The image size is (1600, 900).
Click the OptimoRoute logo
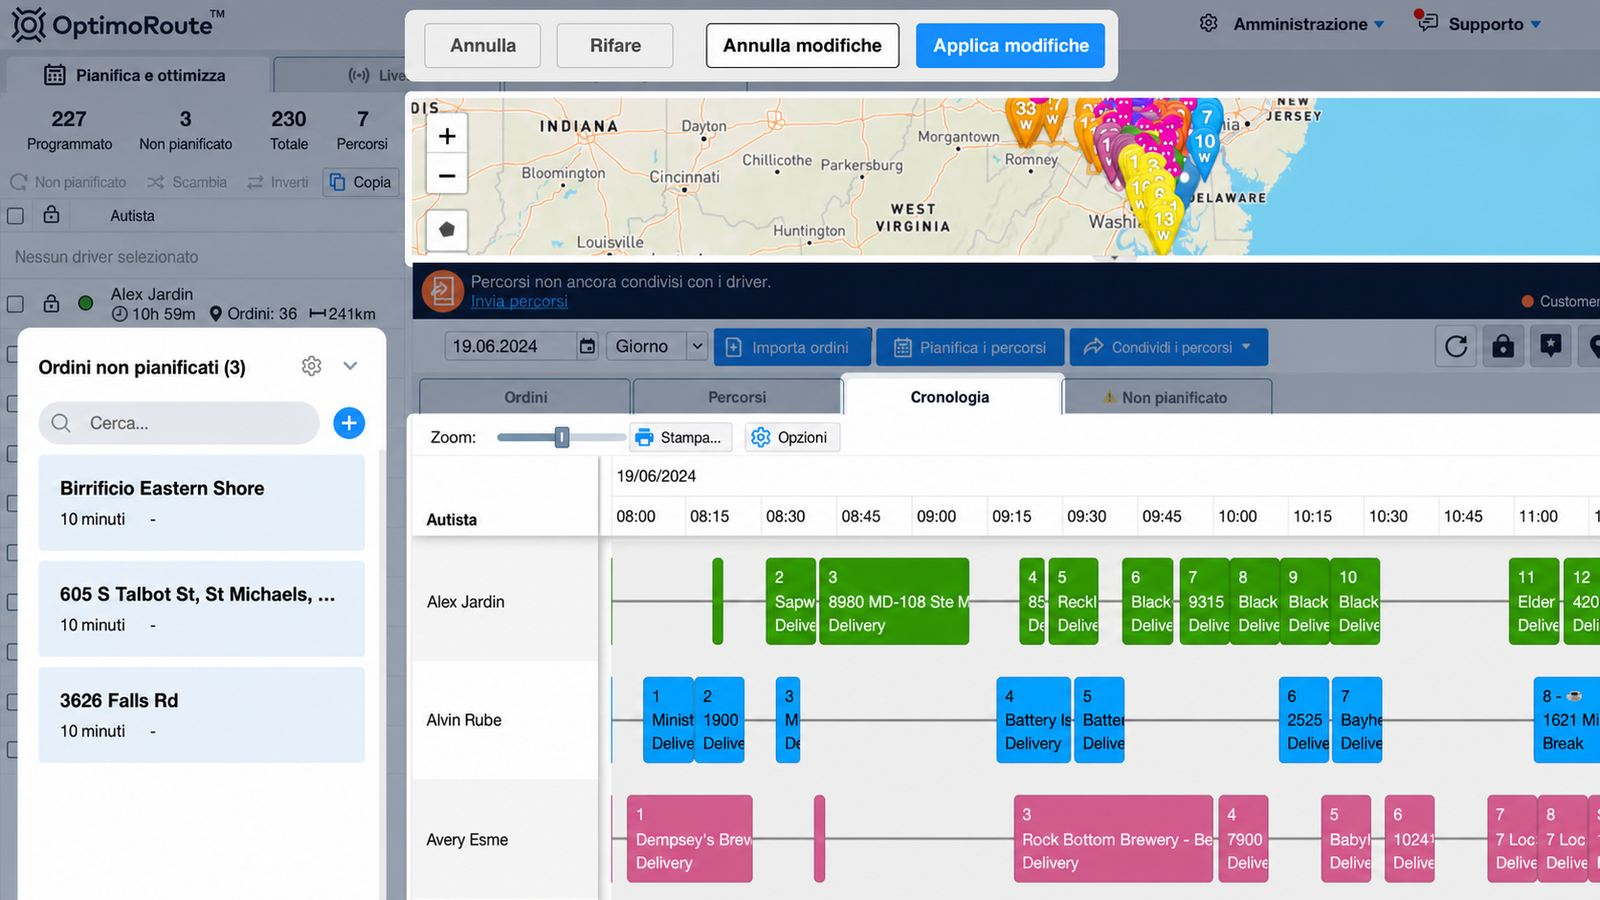pos(118,24)
